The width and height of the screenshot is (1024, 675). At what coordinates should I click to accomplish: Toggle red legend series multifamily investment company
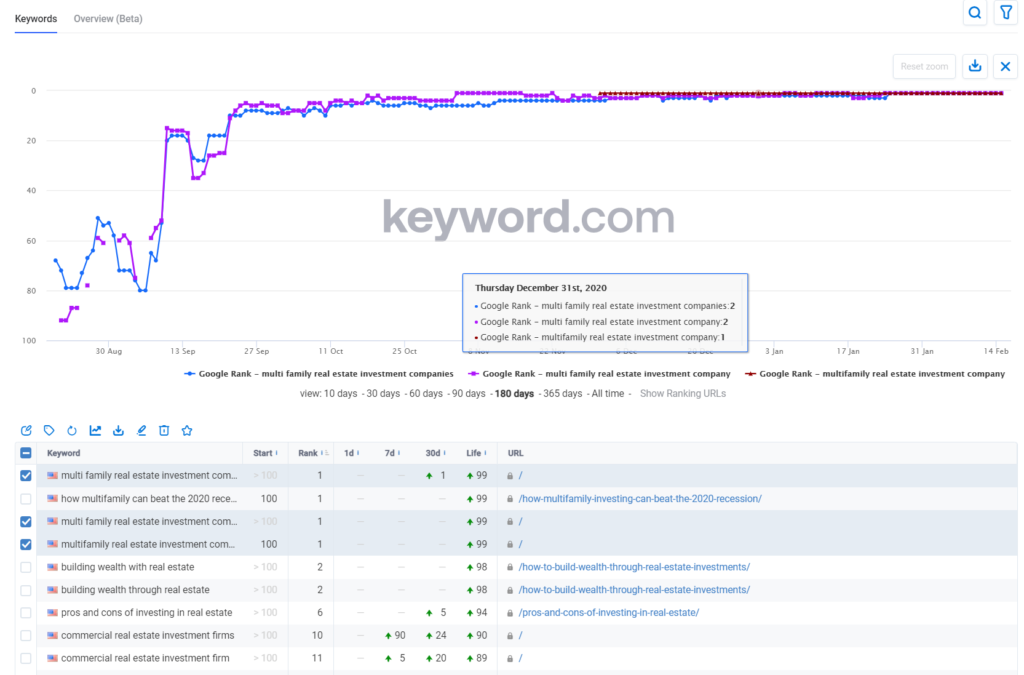pyautogui.click(x=875, y=374)
